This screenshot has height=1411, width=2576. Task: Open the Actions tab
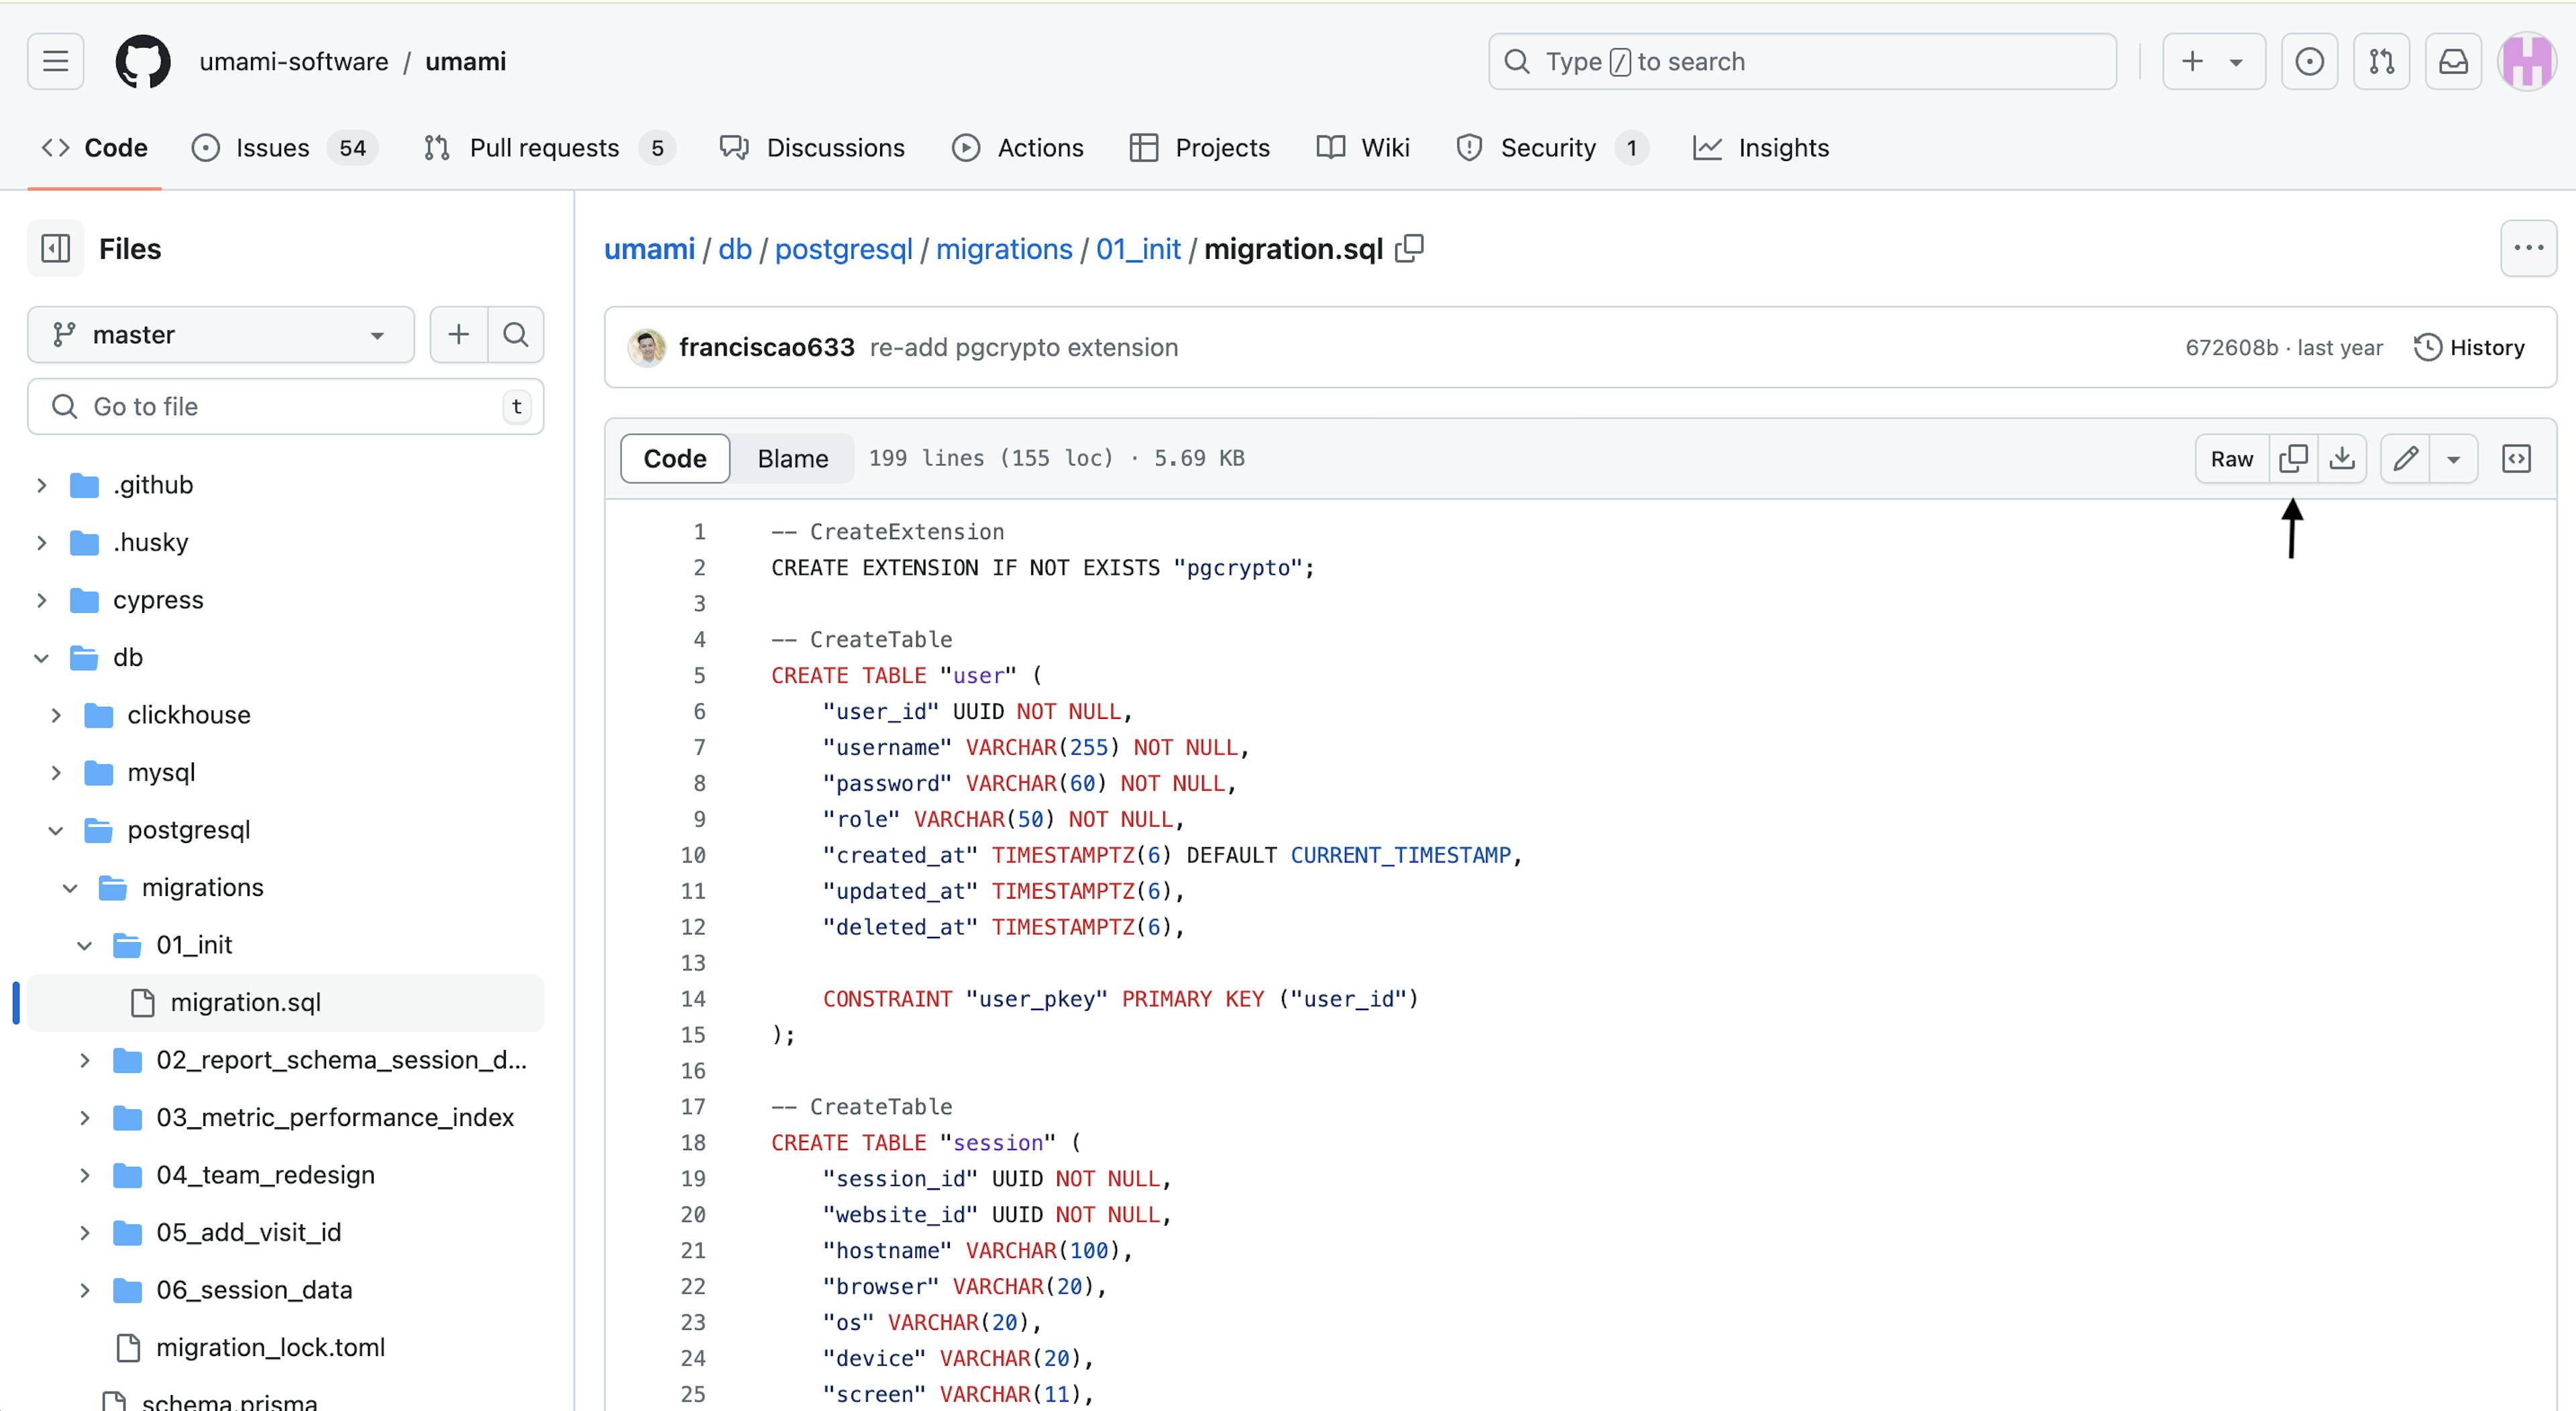point(1017,148)
